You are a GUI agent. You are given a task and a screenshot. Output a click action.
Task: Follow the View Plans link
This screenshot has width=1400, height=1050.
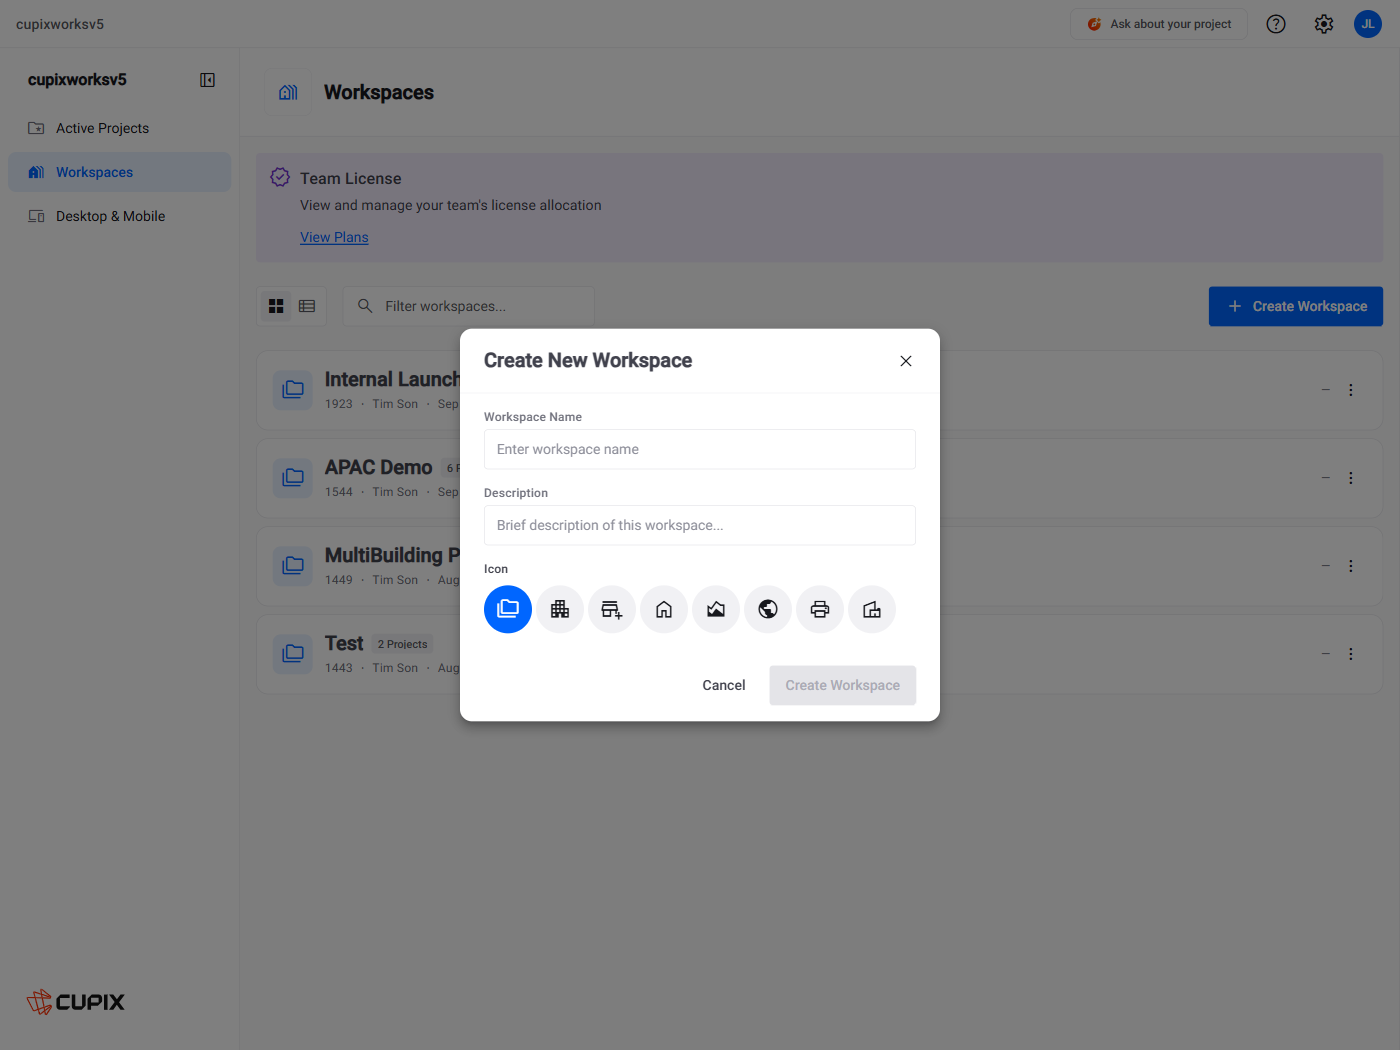click(x=334, y=237)
